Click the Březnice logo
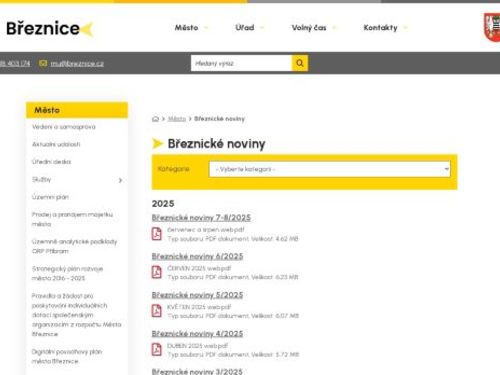Viewport: 500px width, 375px height. (49, 28)
